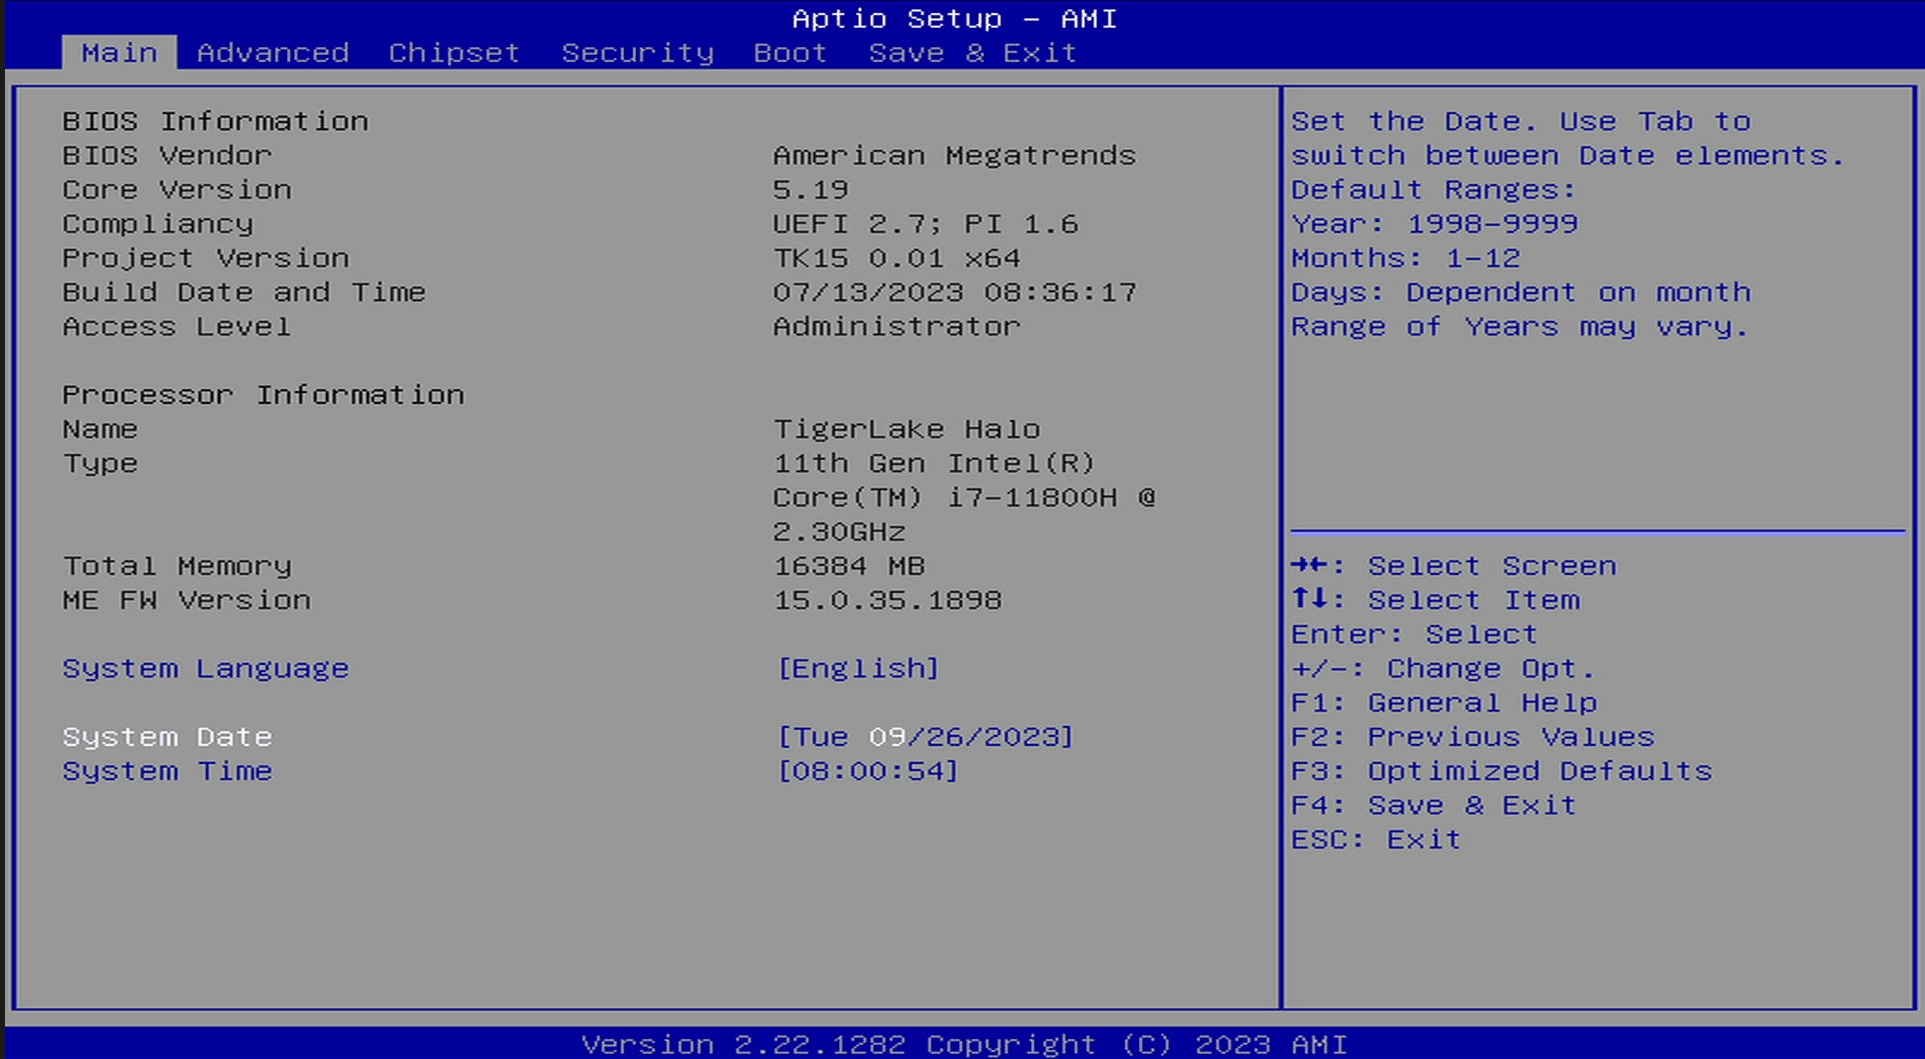Click the Months: 1-12 help line
Screen dimensions: 1925x1059
coord(1406,258)
